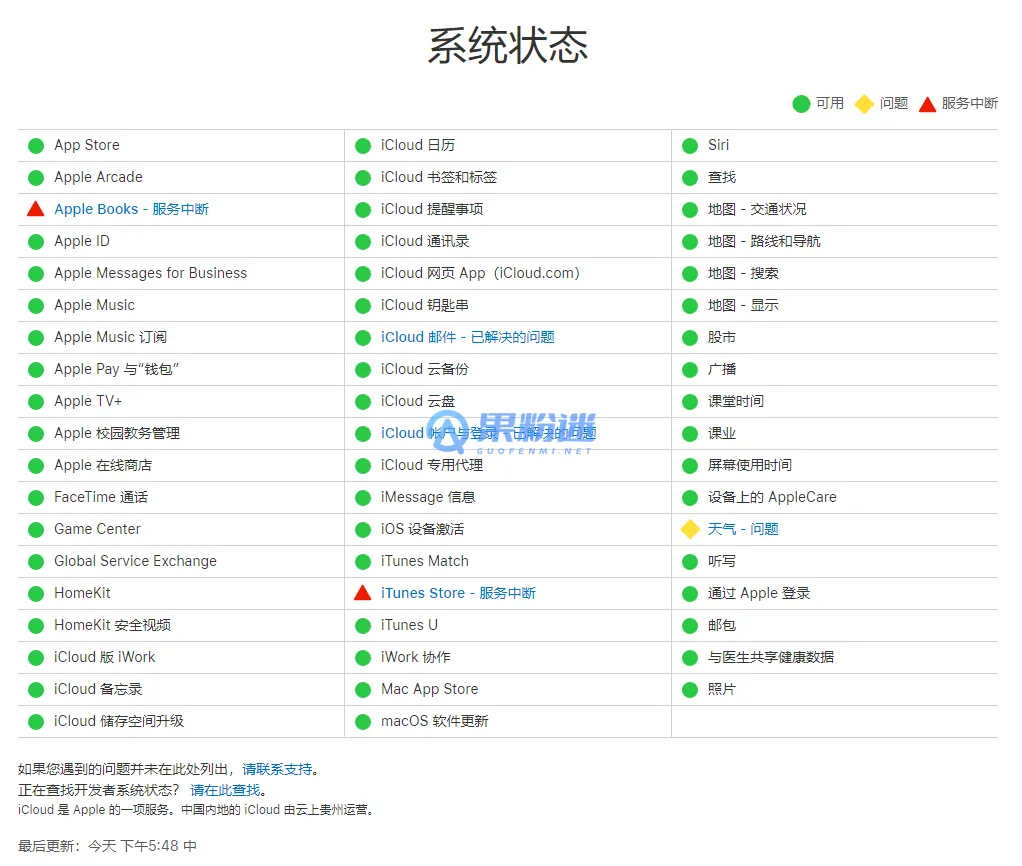Click green status dot beside 查找
Viewport: 1022px width, 866px height.
(x=690, y=177)
